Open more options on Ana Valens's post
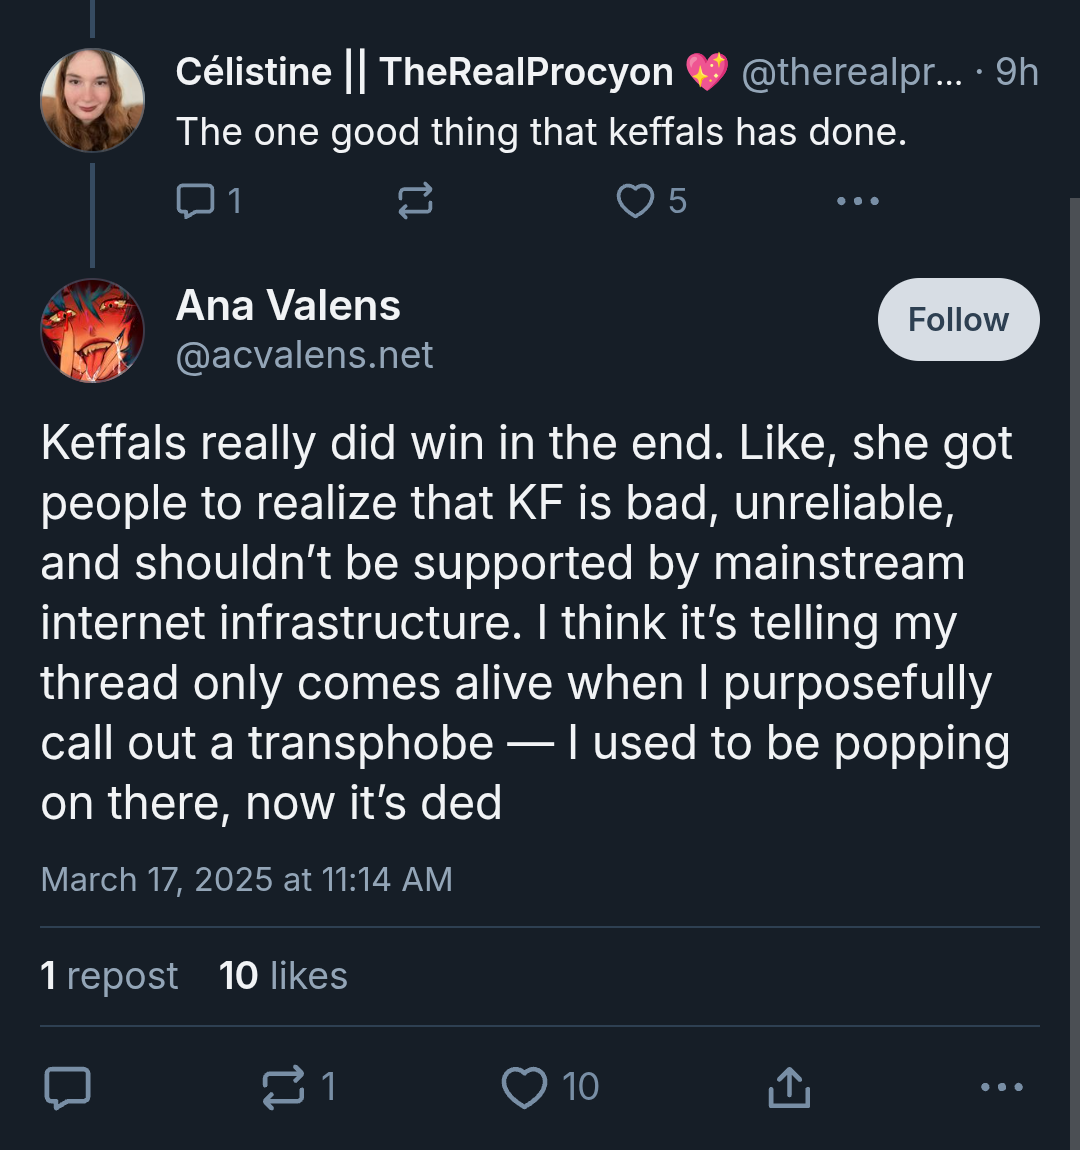This screenshot has width=1080, height=1150. coord(1001,1087)
